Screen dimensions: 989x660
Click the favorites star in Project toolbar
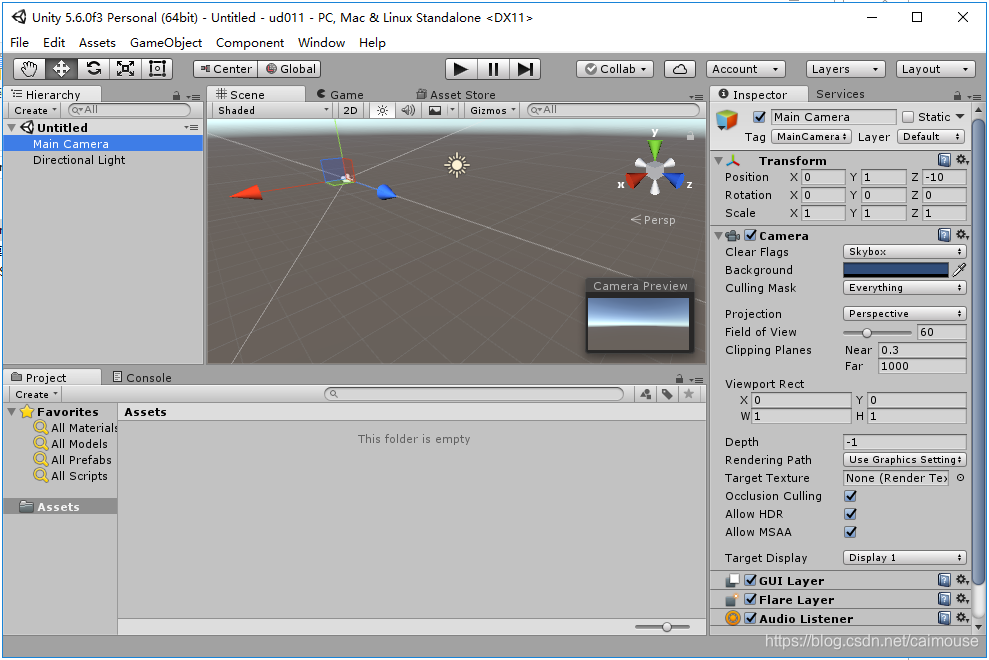tap(689, 394)
